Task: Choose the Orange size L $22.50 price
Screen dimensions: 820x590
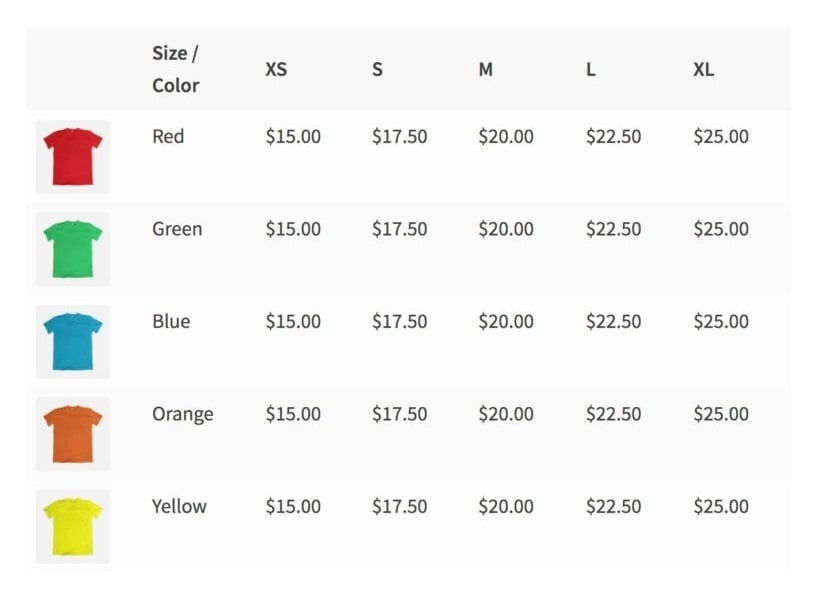Action: click(613, 414)
